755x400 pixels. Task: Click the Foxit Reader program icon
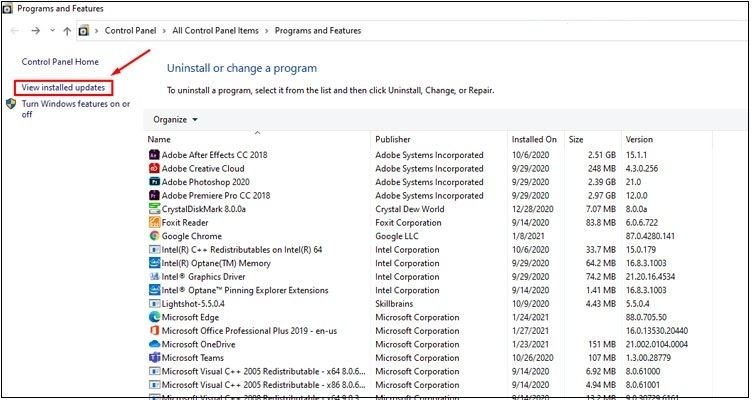pyautogui.click(x=154, y=223)
